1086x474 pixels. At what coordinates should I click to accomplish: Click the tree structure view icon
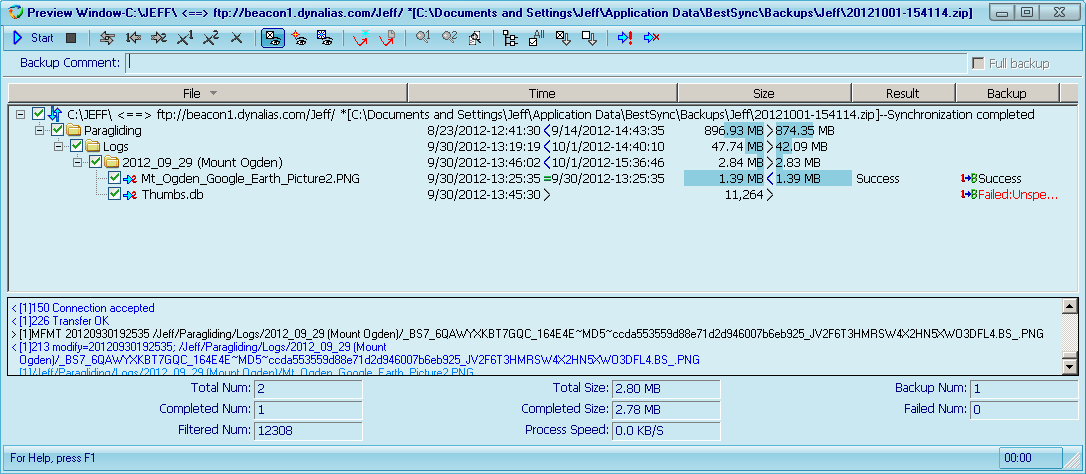(510, 38)
